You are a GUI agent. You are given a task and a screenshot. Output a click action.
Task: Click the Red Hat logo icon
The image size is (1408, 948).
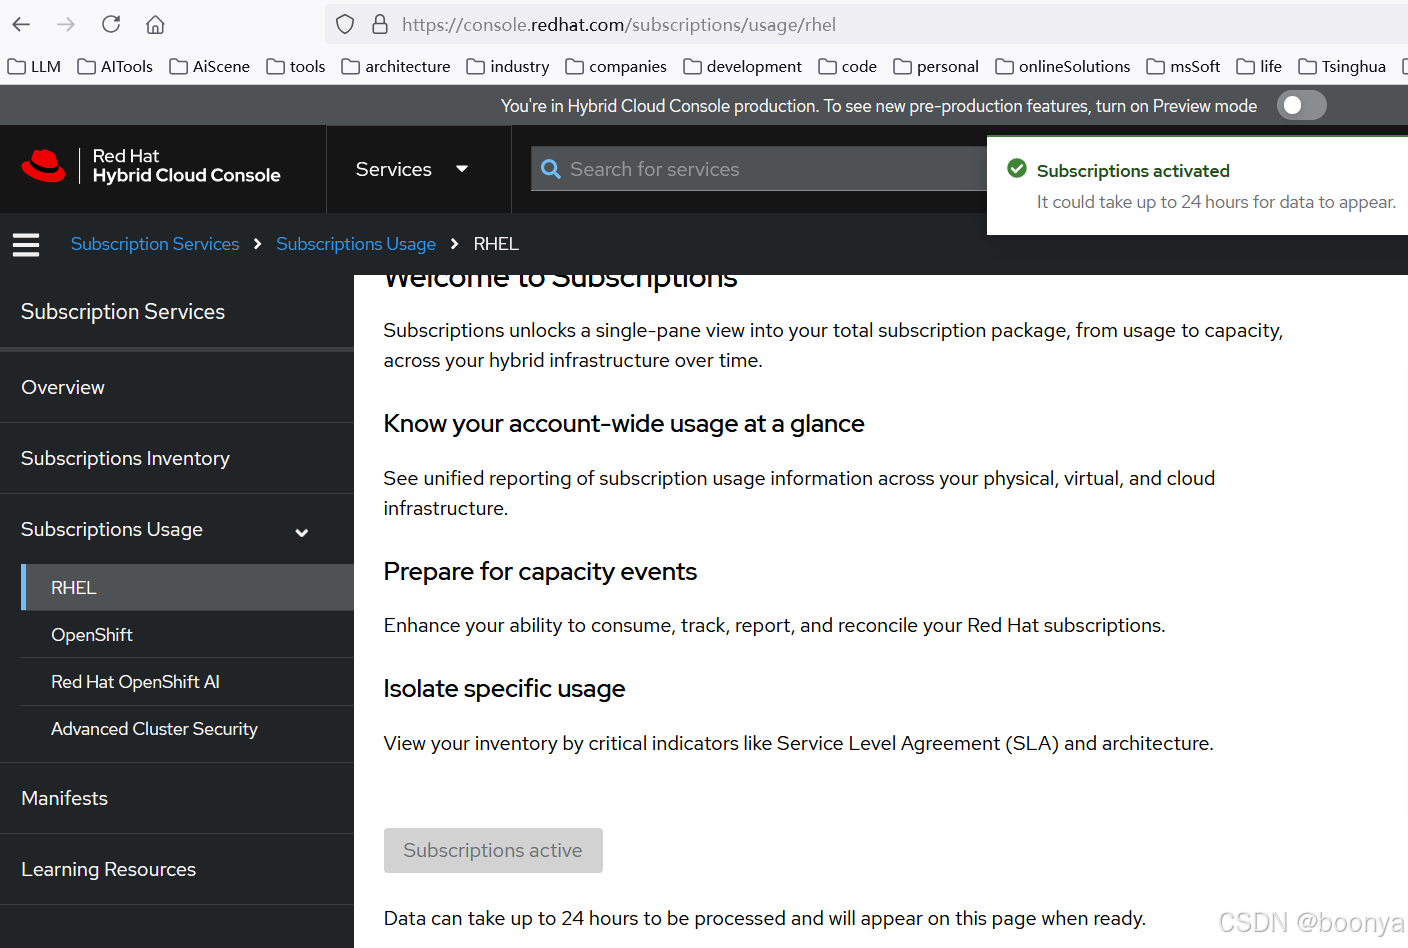point(44,166)
